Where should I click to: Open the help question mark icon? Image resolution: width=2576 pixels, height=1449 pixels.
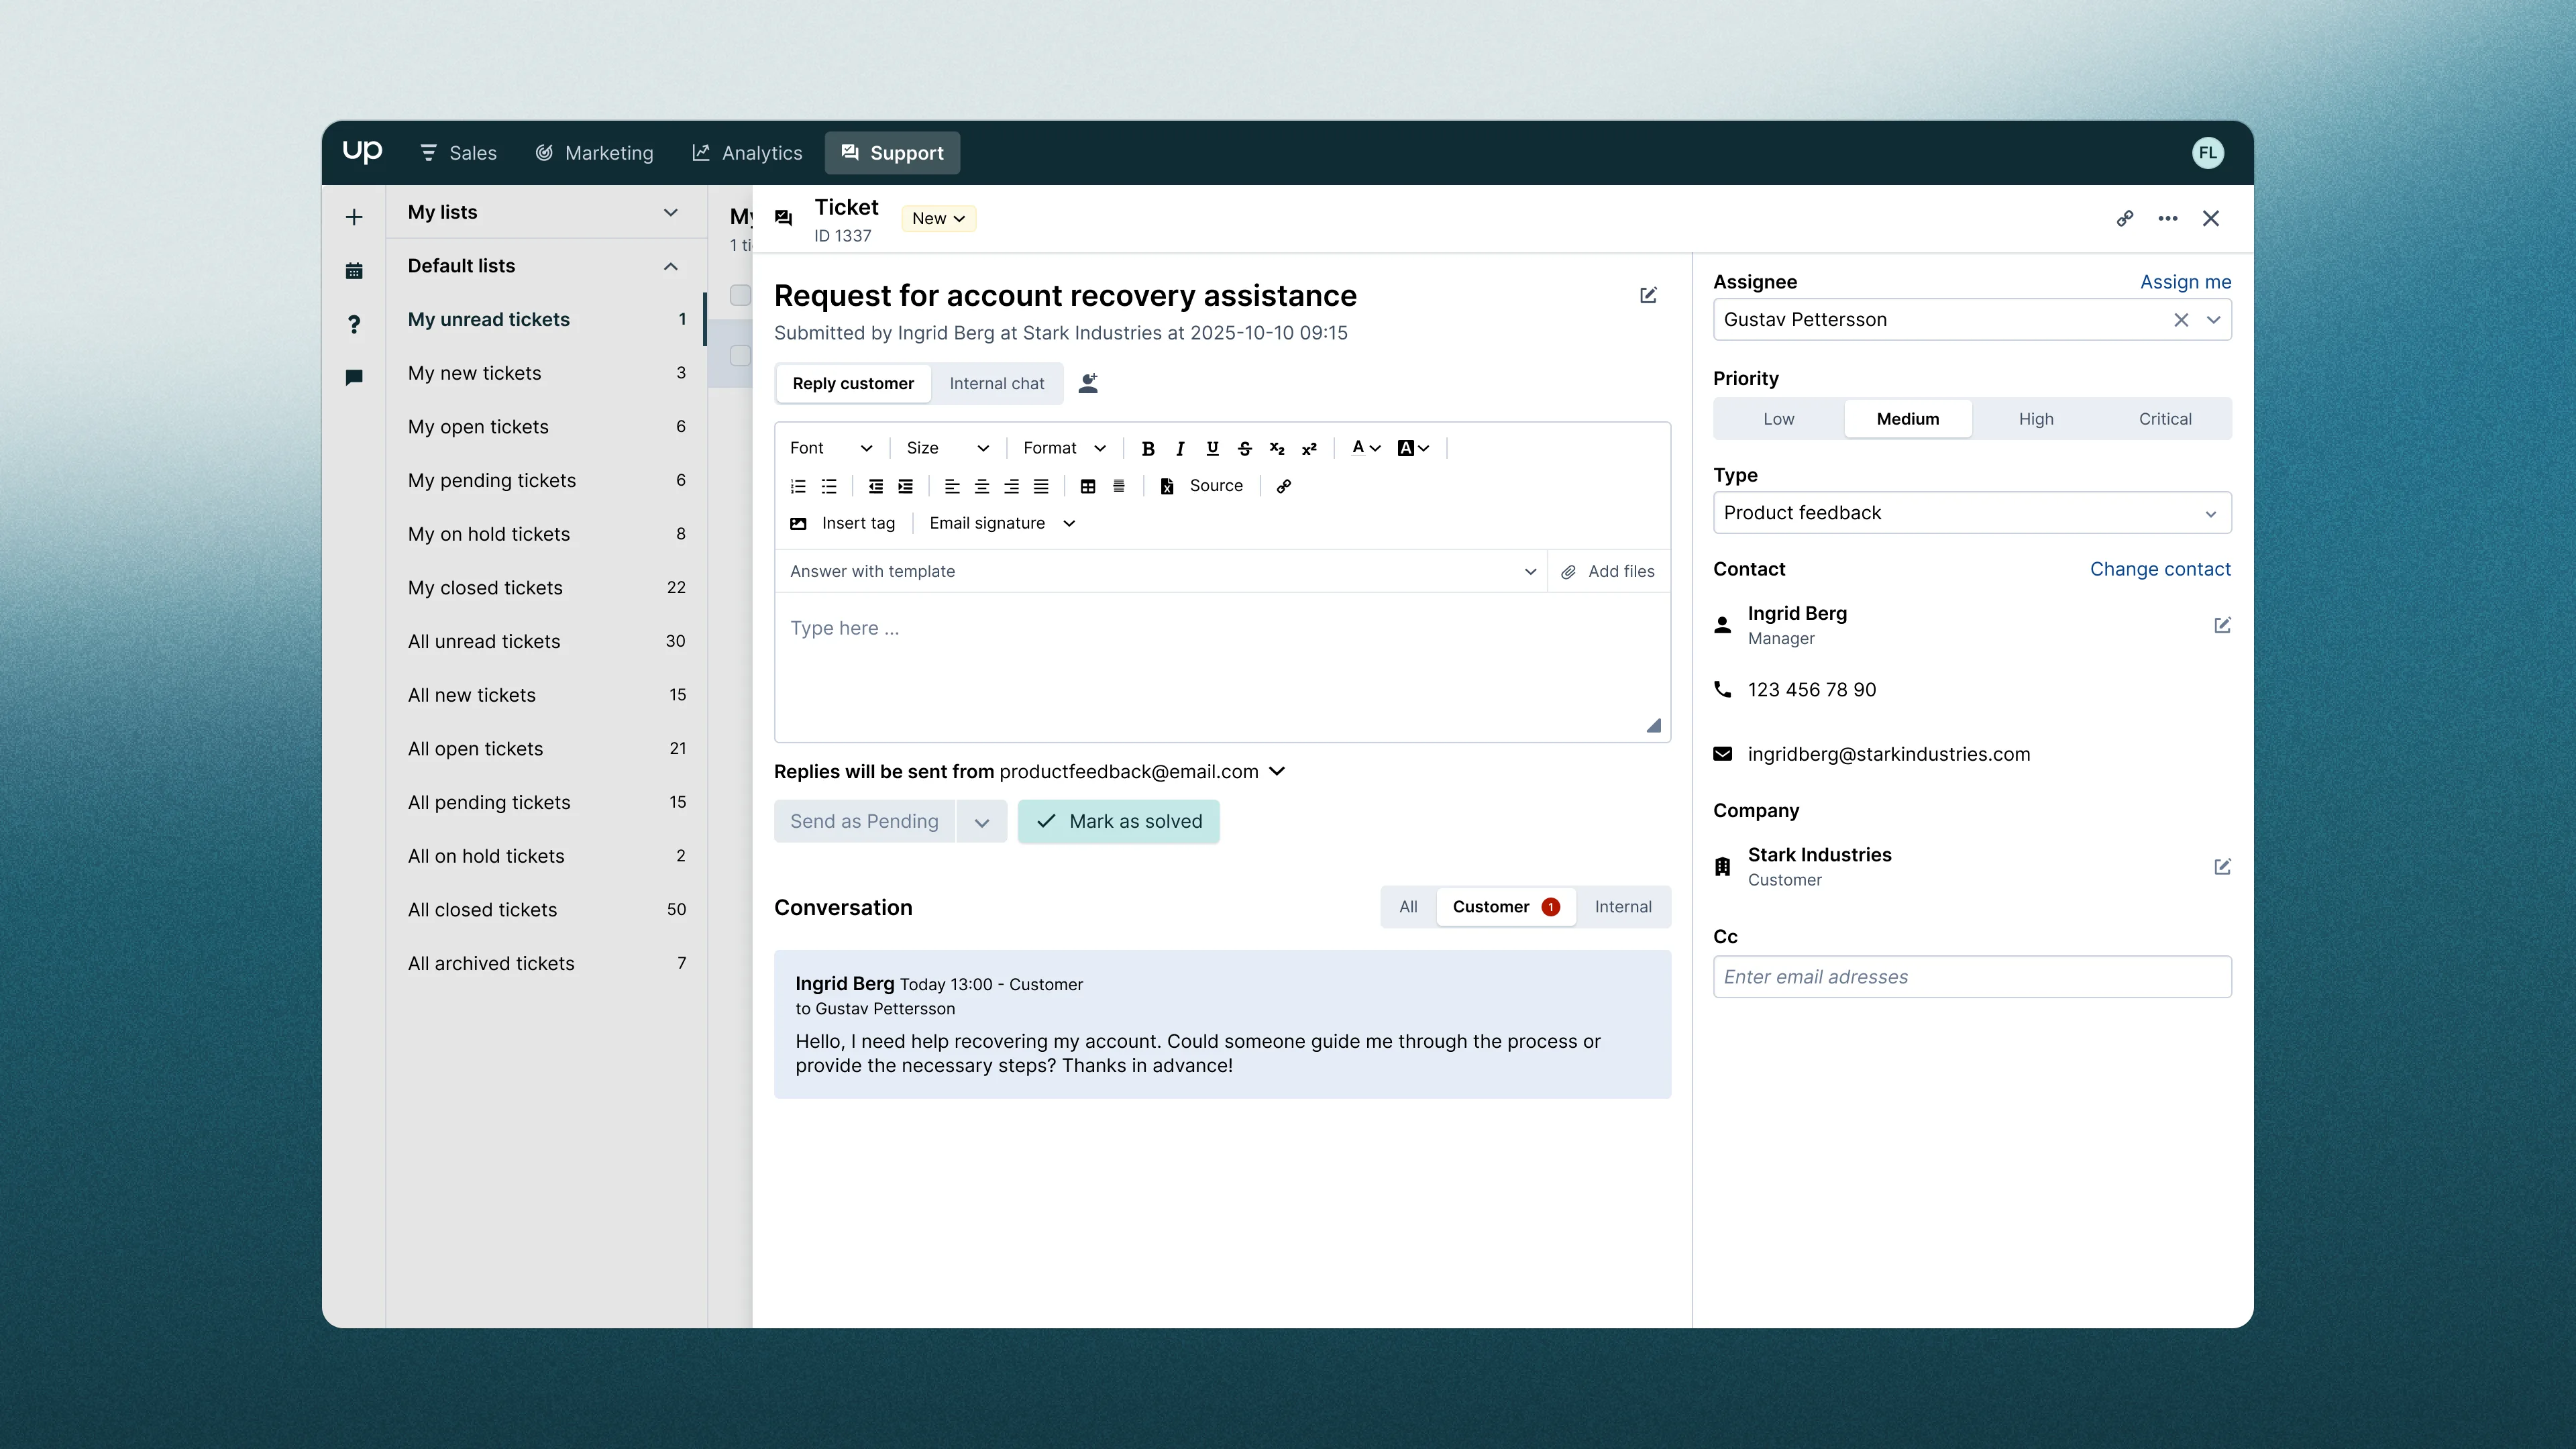click(x=354, y=324)
